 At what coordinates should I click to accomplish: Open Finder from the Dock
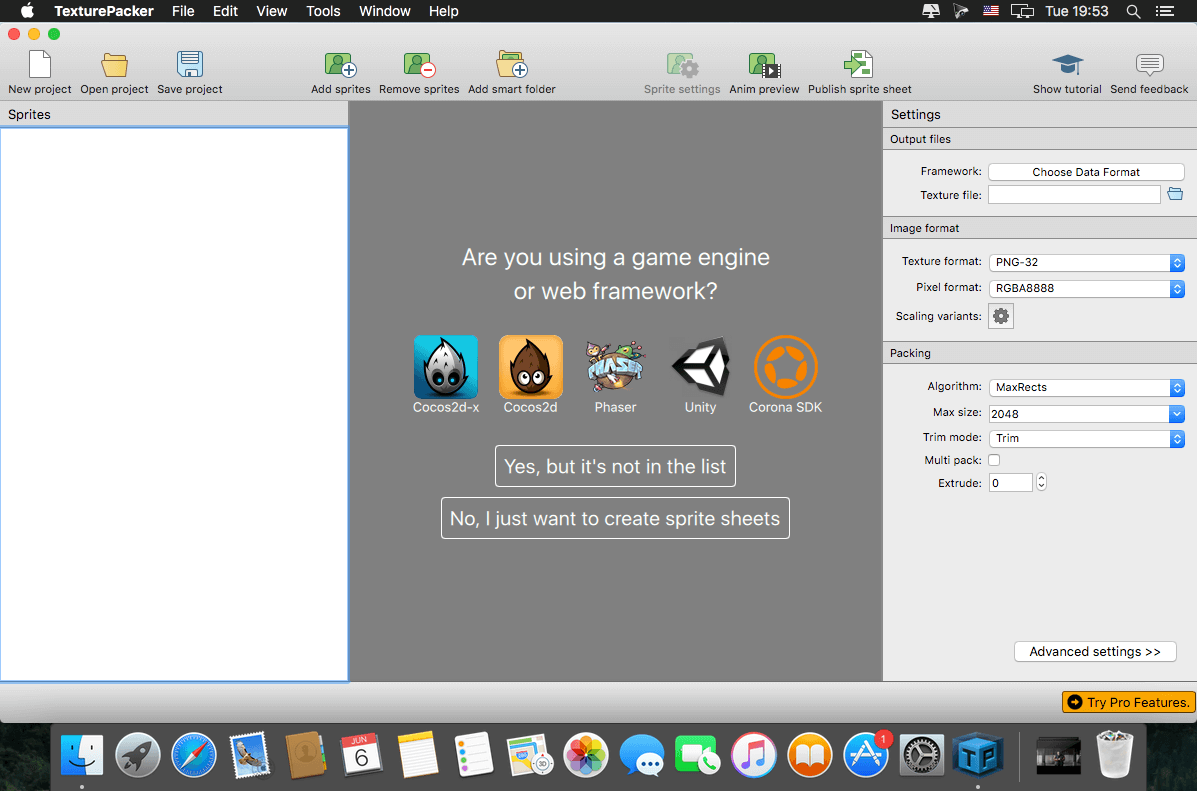[x=82, y=755]
